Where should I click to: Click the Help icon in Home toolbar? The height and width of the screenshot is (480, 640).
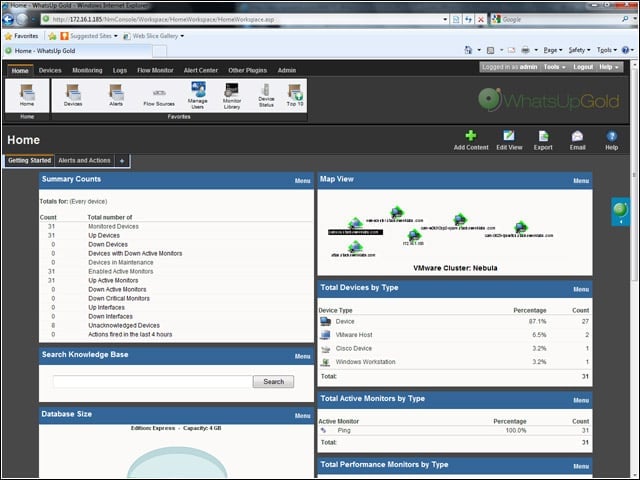pos(611,140)
